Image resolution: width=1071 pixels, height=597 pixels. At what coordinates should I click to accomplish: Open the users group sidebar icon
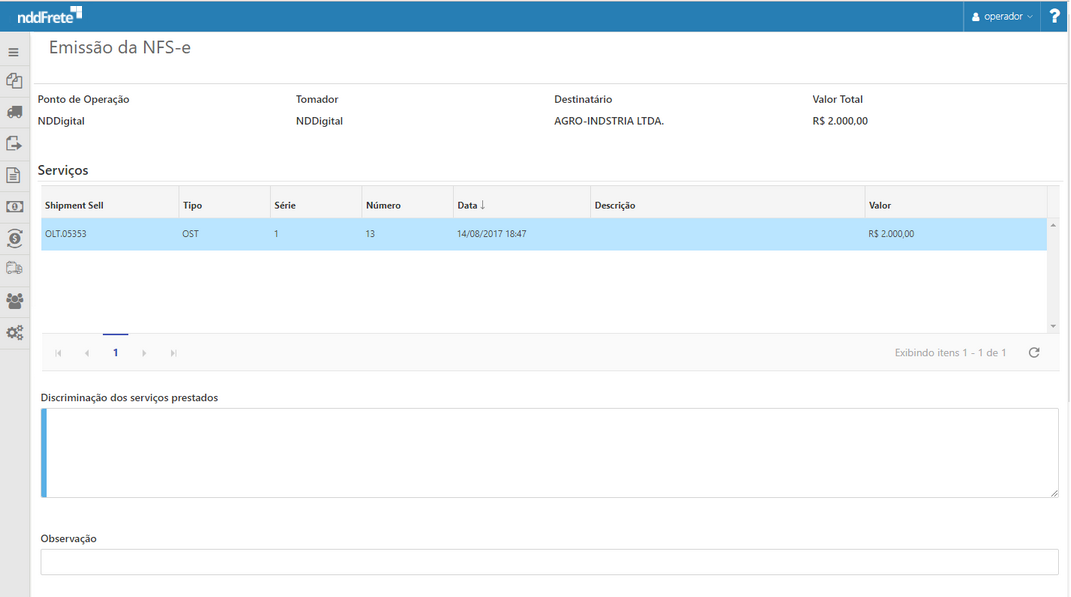(14, 301)
